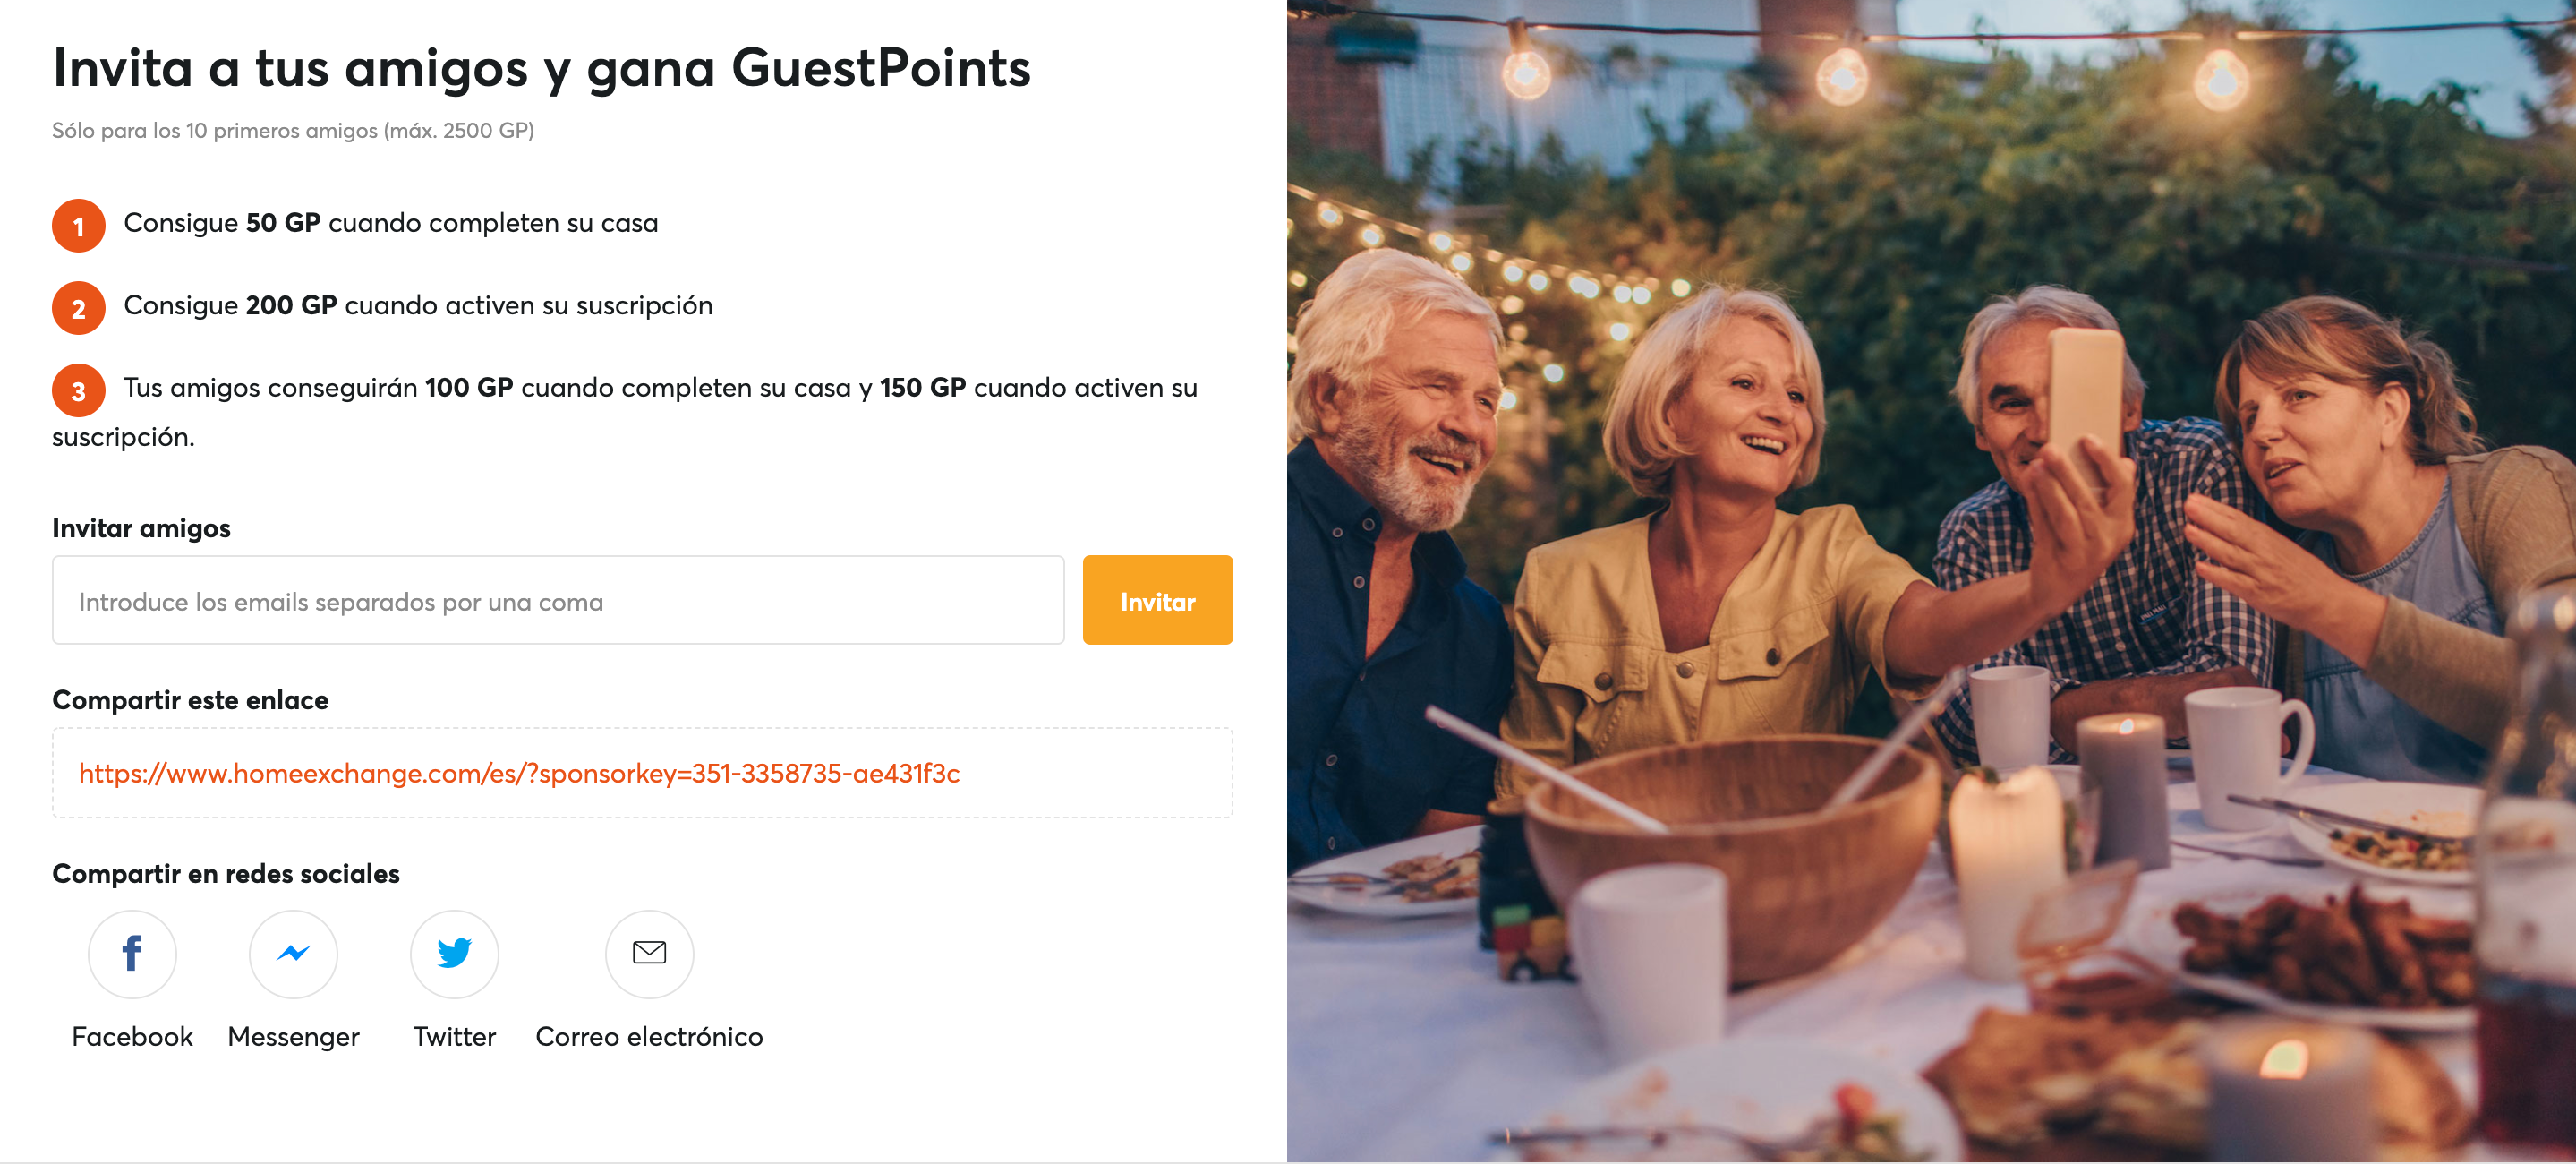Click the "Compartir en redes sociales" heading

pyautogui.click(x=226, y=873)
